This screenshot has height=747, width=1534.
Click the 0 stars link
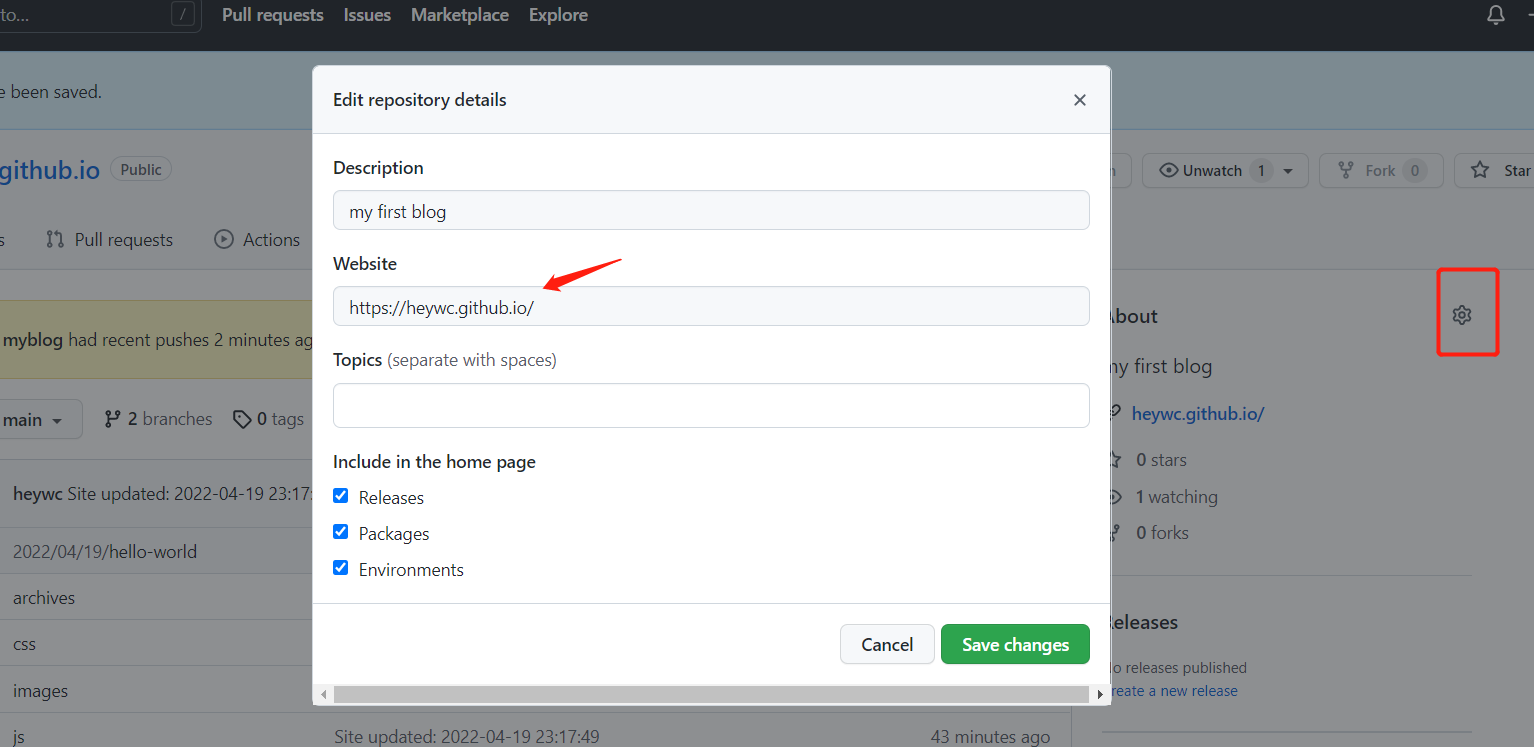[x=1161, y=460]
